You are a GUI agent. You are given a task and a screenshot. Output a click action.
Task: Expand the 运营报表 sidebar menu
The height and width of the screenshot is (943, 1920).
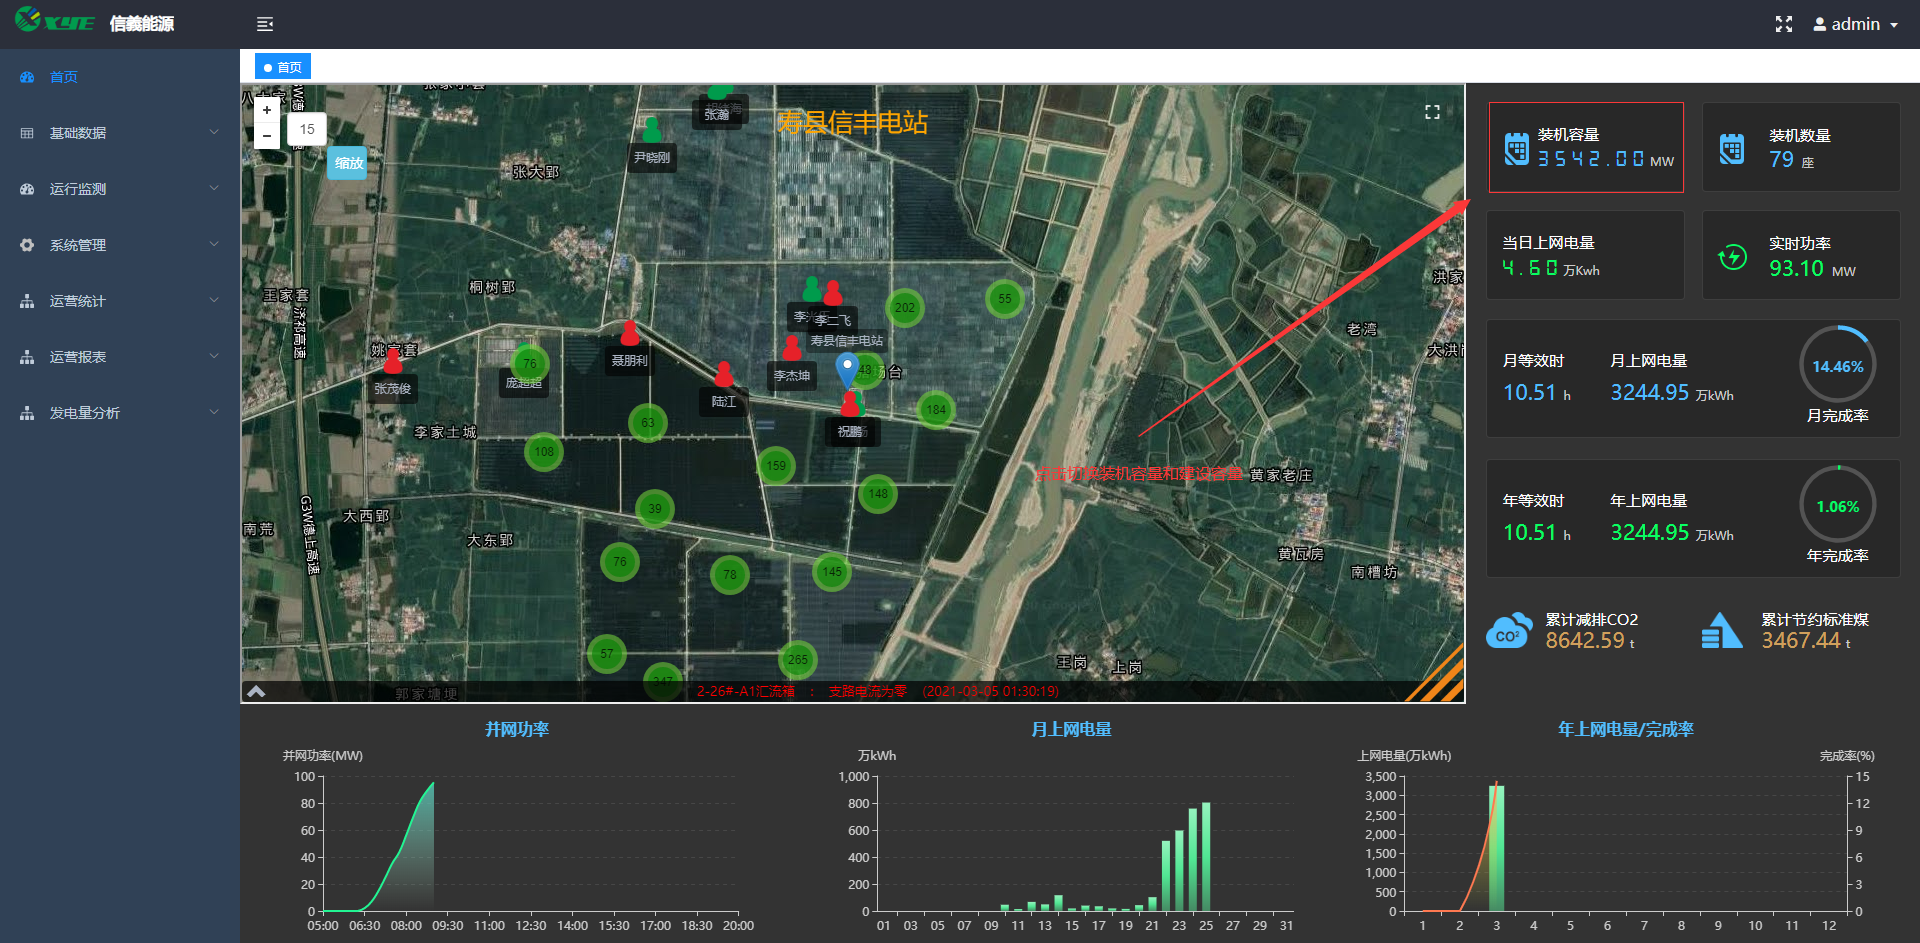tap(120, 357)
